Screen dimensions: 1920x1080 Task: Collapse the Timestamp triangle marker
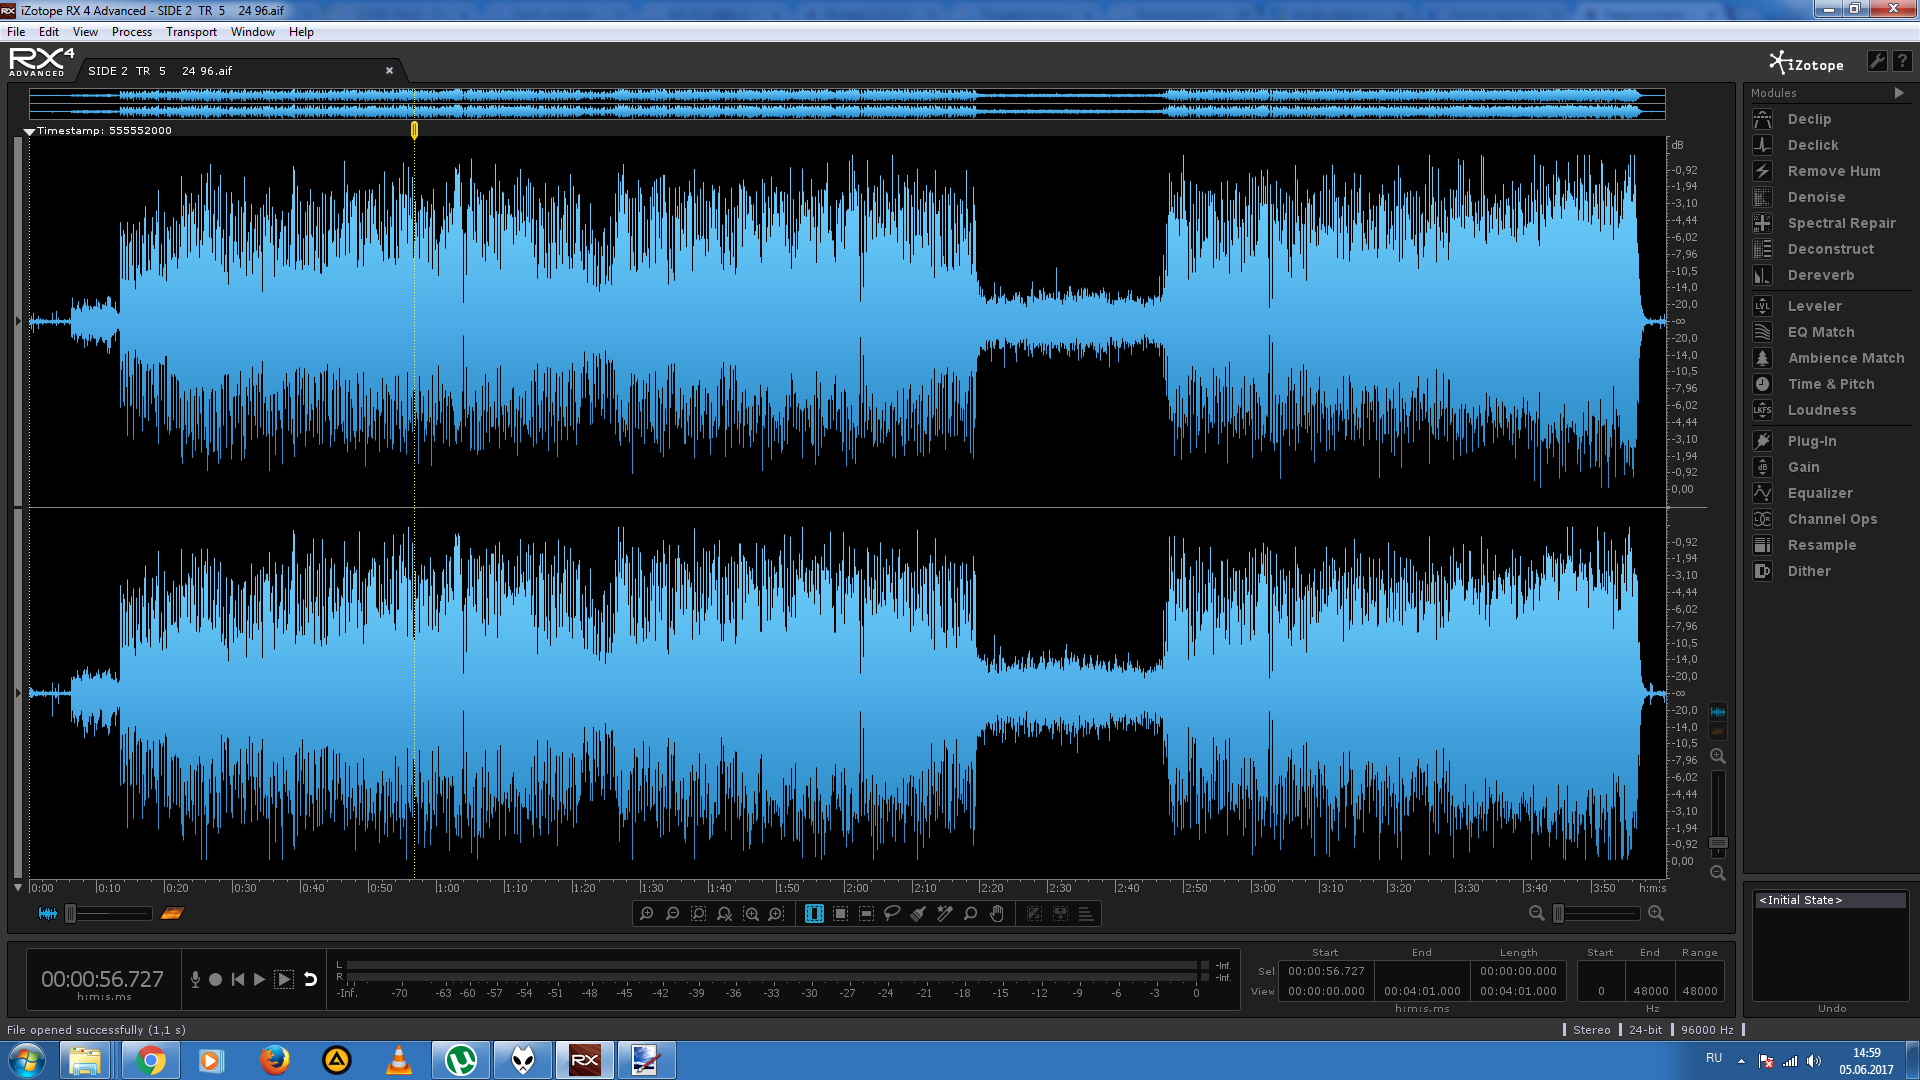(x=29, y=131)
